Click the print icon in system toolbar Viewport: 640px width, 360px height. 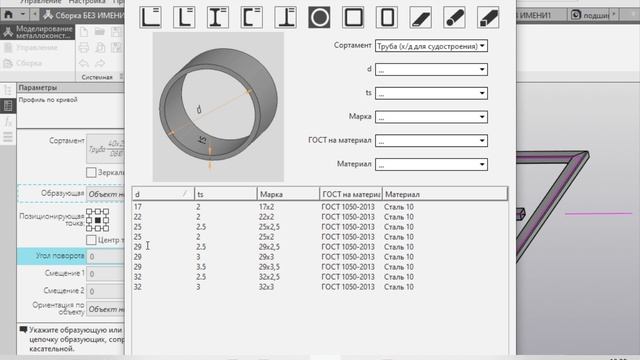tap(84, 48)
